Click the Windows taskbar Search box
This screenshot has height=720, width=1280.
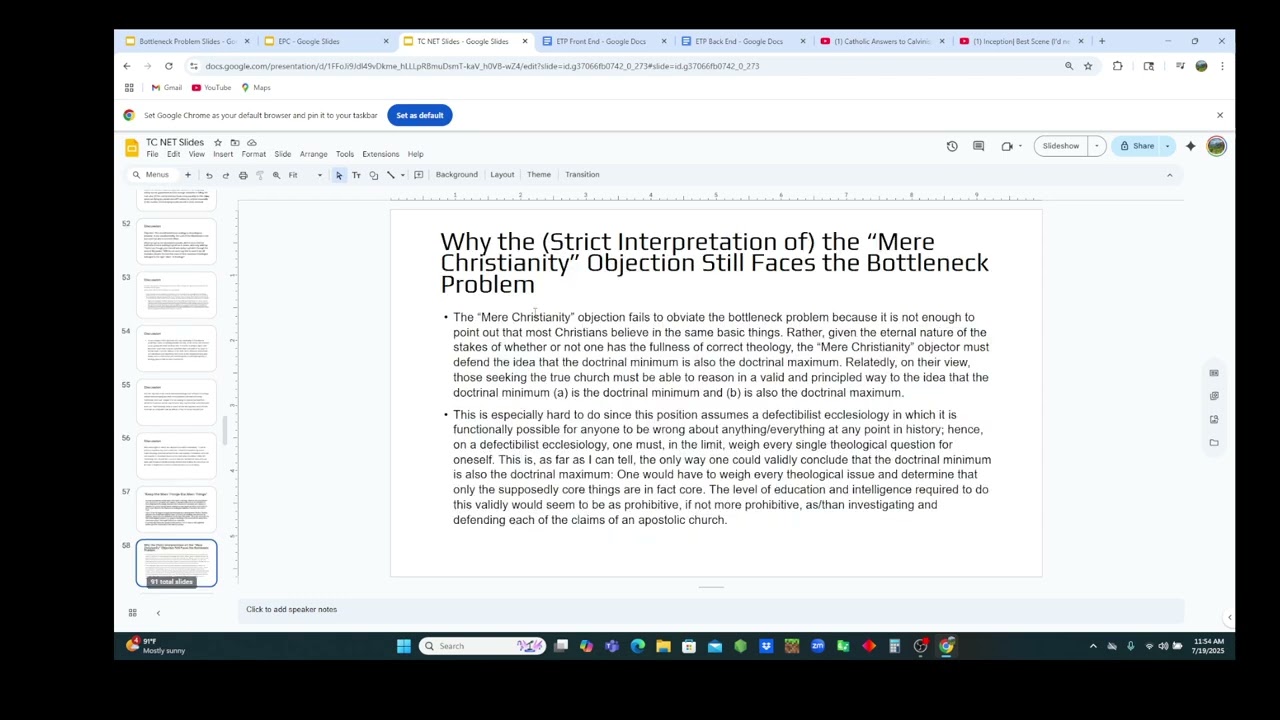482,646
